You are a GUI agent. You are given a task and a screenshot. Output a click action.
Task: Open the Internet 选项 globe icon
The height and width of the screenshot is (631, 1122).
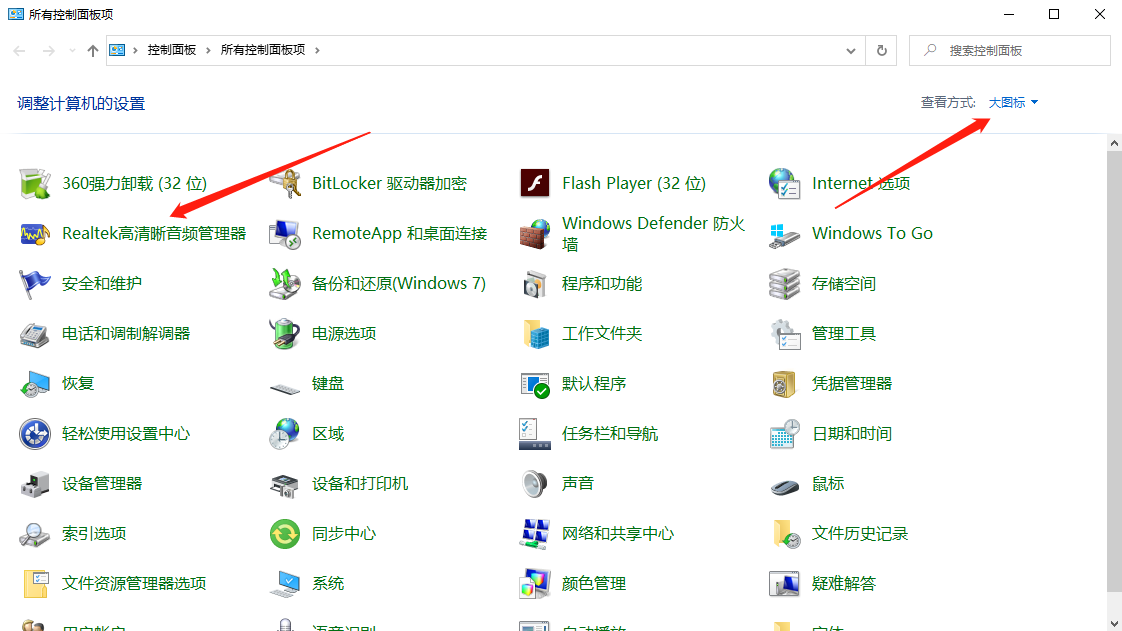point(784,184)
